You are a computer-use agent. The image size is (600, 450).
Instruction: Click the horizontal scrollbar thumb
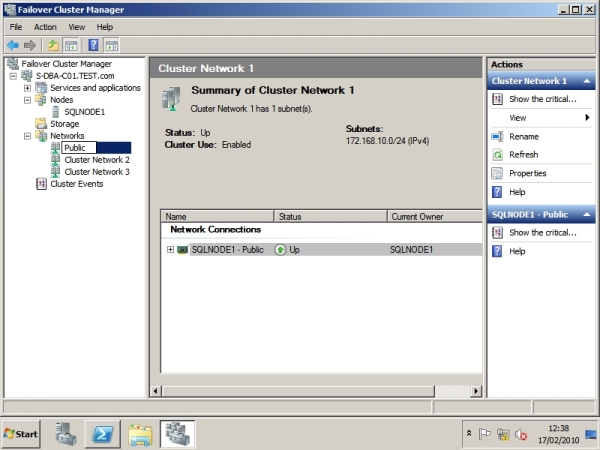(x=298, y=391)
